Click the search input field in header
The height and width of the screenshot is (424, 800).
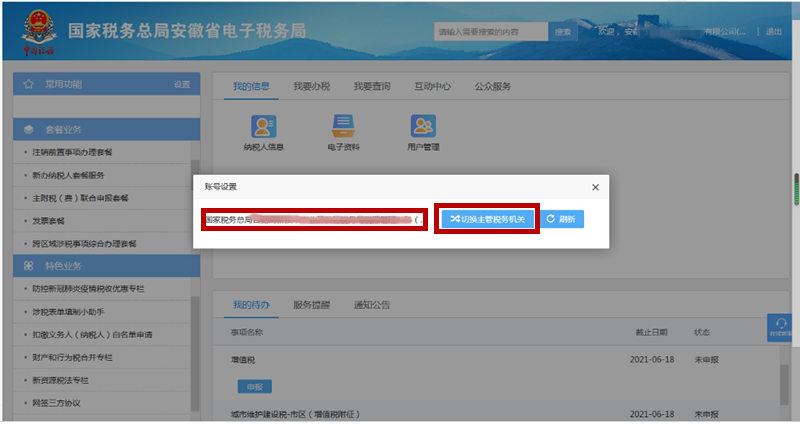(491, 32)
